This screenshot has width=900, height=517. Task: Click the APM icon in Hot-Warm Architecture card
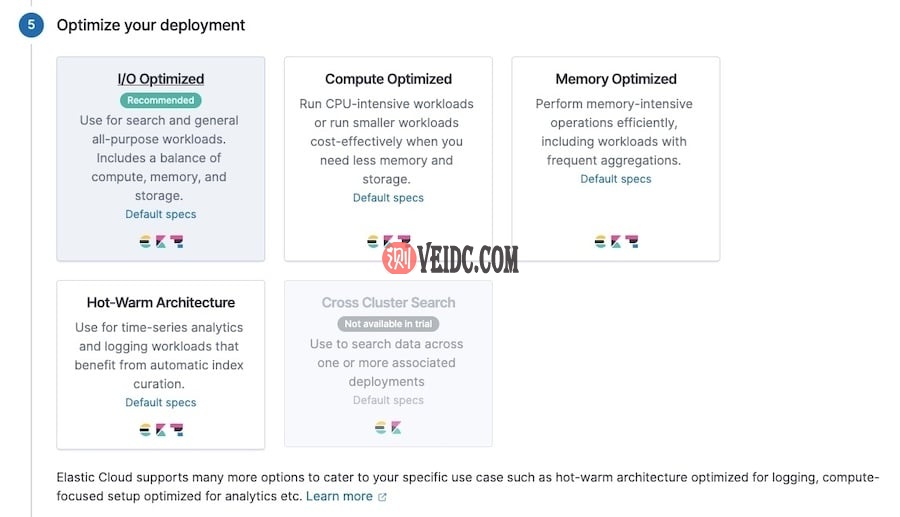point(176,429)
